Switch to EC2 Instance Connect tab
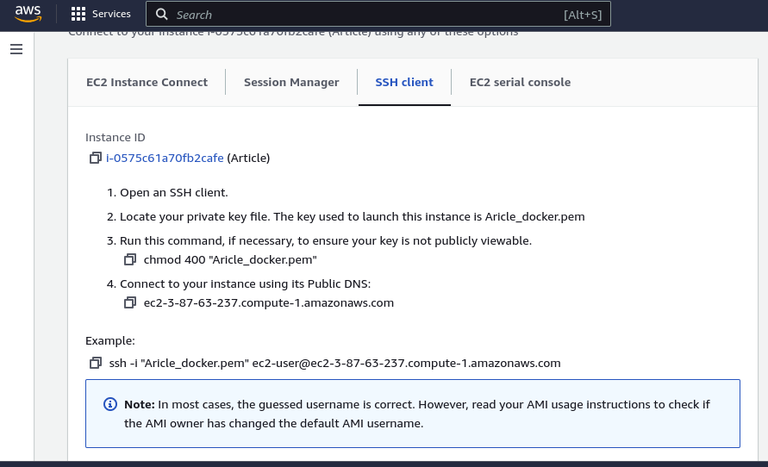This screenshot has width=768, height=467. 146,82
